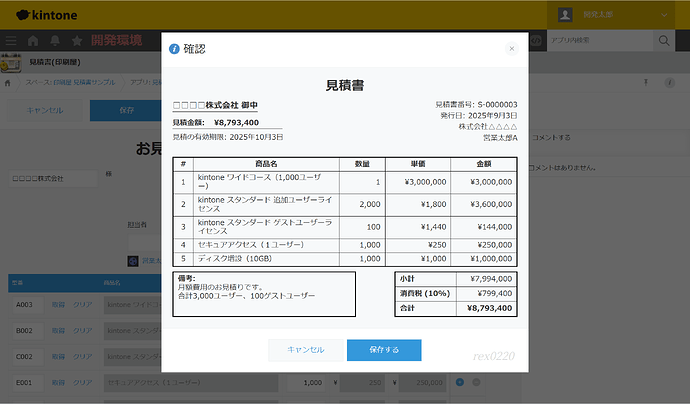
Task: Click the 見積書(印刷屋) app icon
Action: (x=11, y=62)
